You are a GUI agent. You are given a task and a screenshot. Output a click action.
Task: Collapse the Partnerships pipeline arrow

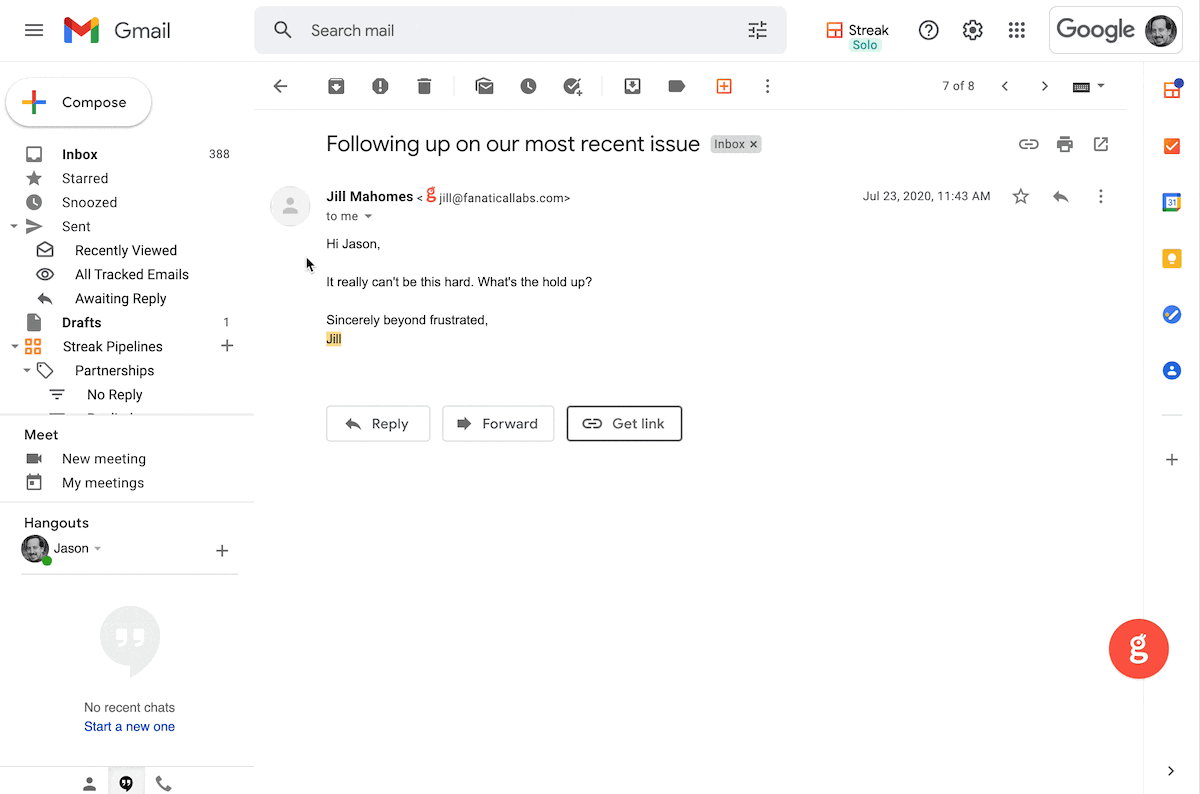point(26,371)
